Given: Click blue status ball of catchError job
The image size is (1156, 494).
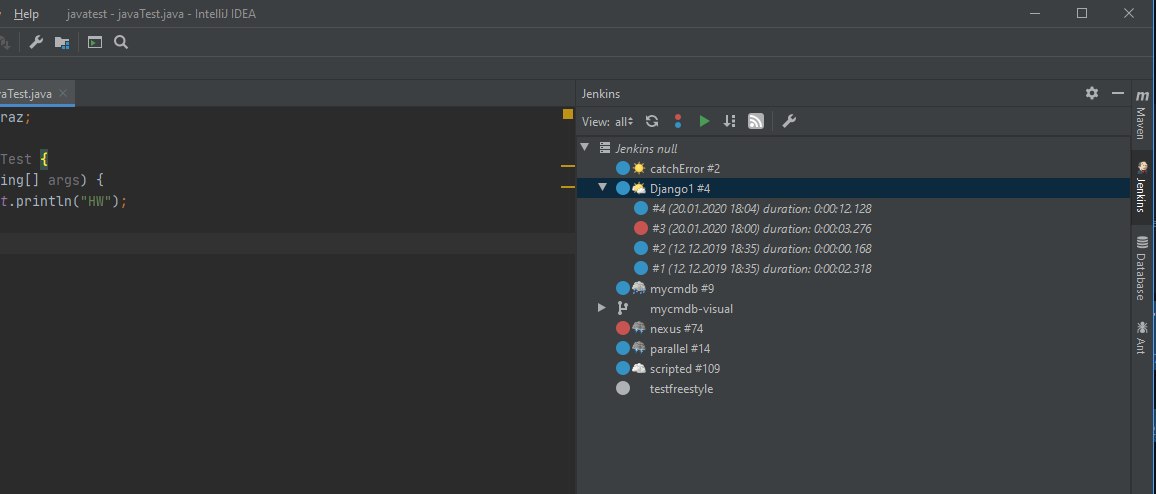Looking at the screenshot, I should pos(623,168).
